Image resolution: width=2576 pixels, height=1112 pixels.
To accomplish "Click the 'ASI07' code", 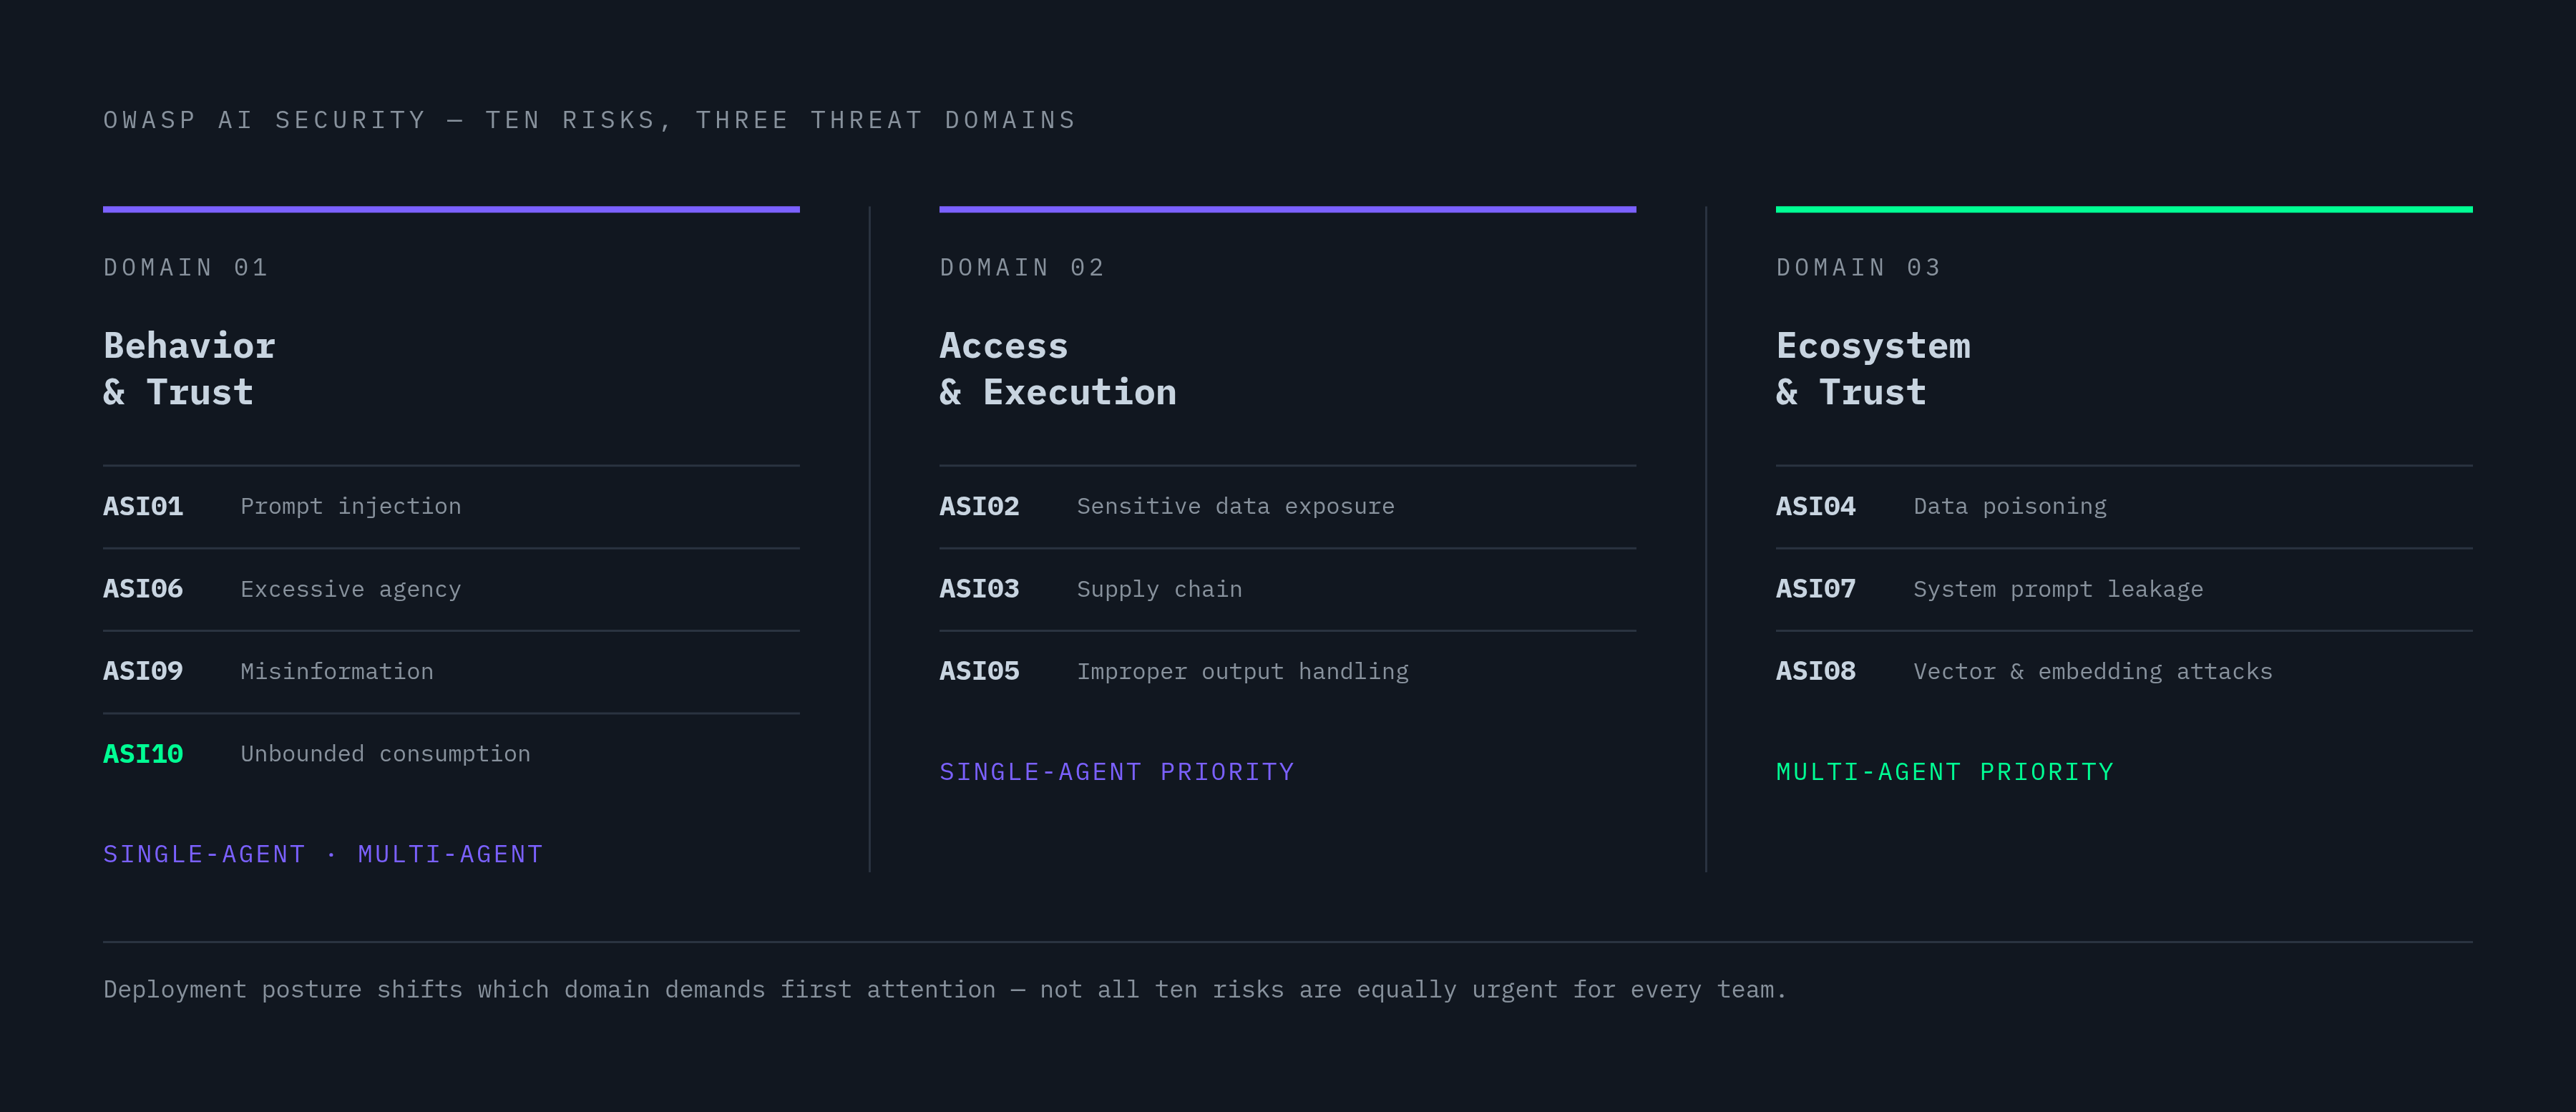I will click(x=1816, y=589).
